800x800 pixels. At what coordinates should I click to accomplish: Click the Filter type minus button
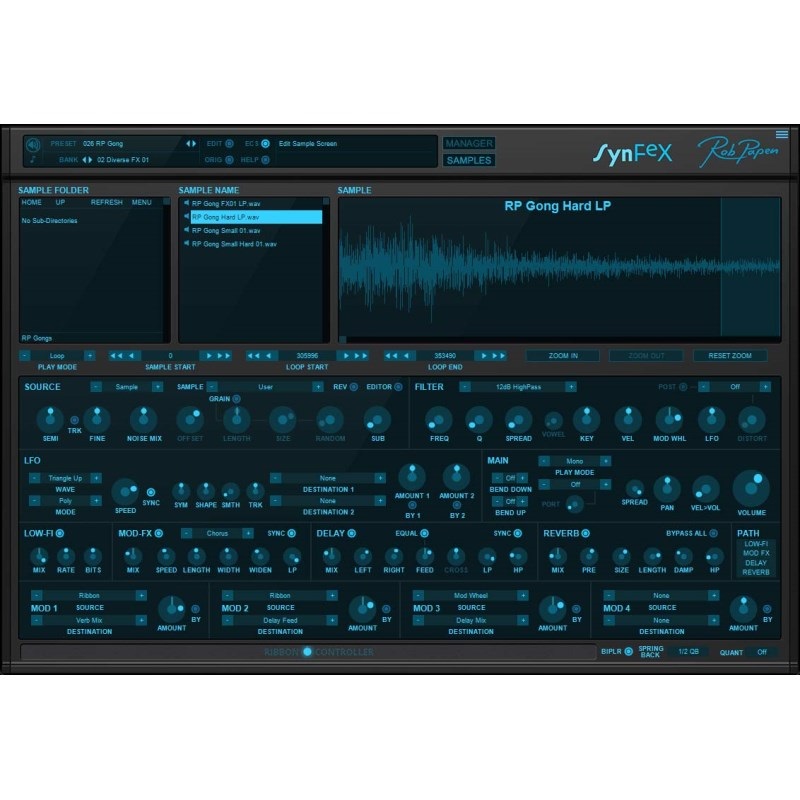tap(464, 387)
